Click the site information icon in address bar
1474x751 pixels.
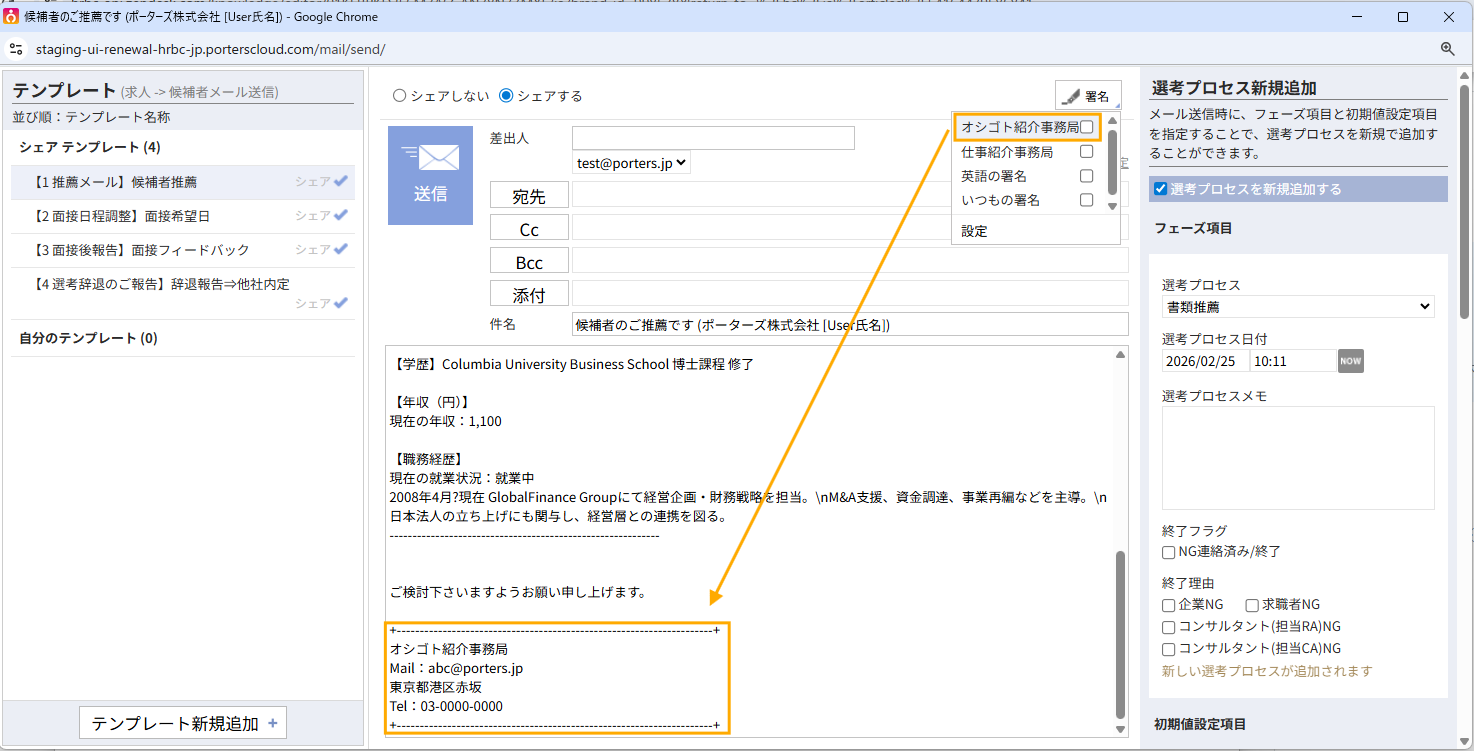tap(16, 49)
